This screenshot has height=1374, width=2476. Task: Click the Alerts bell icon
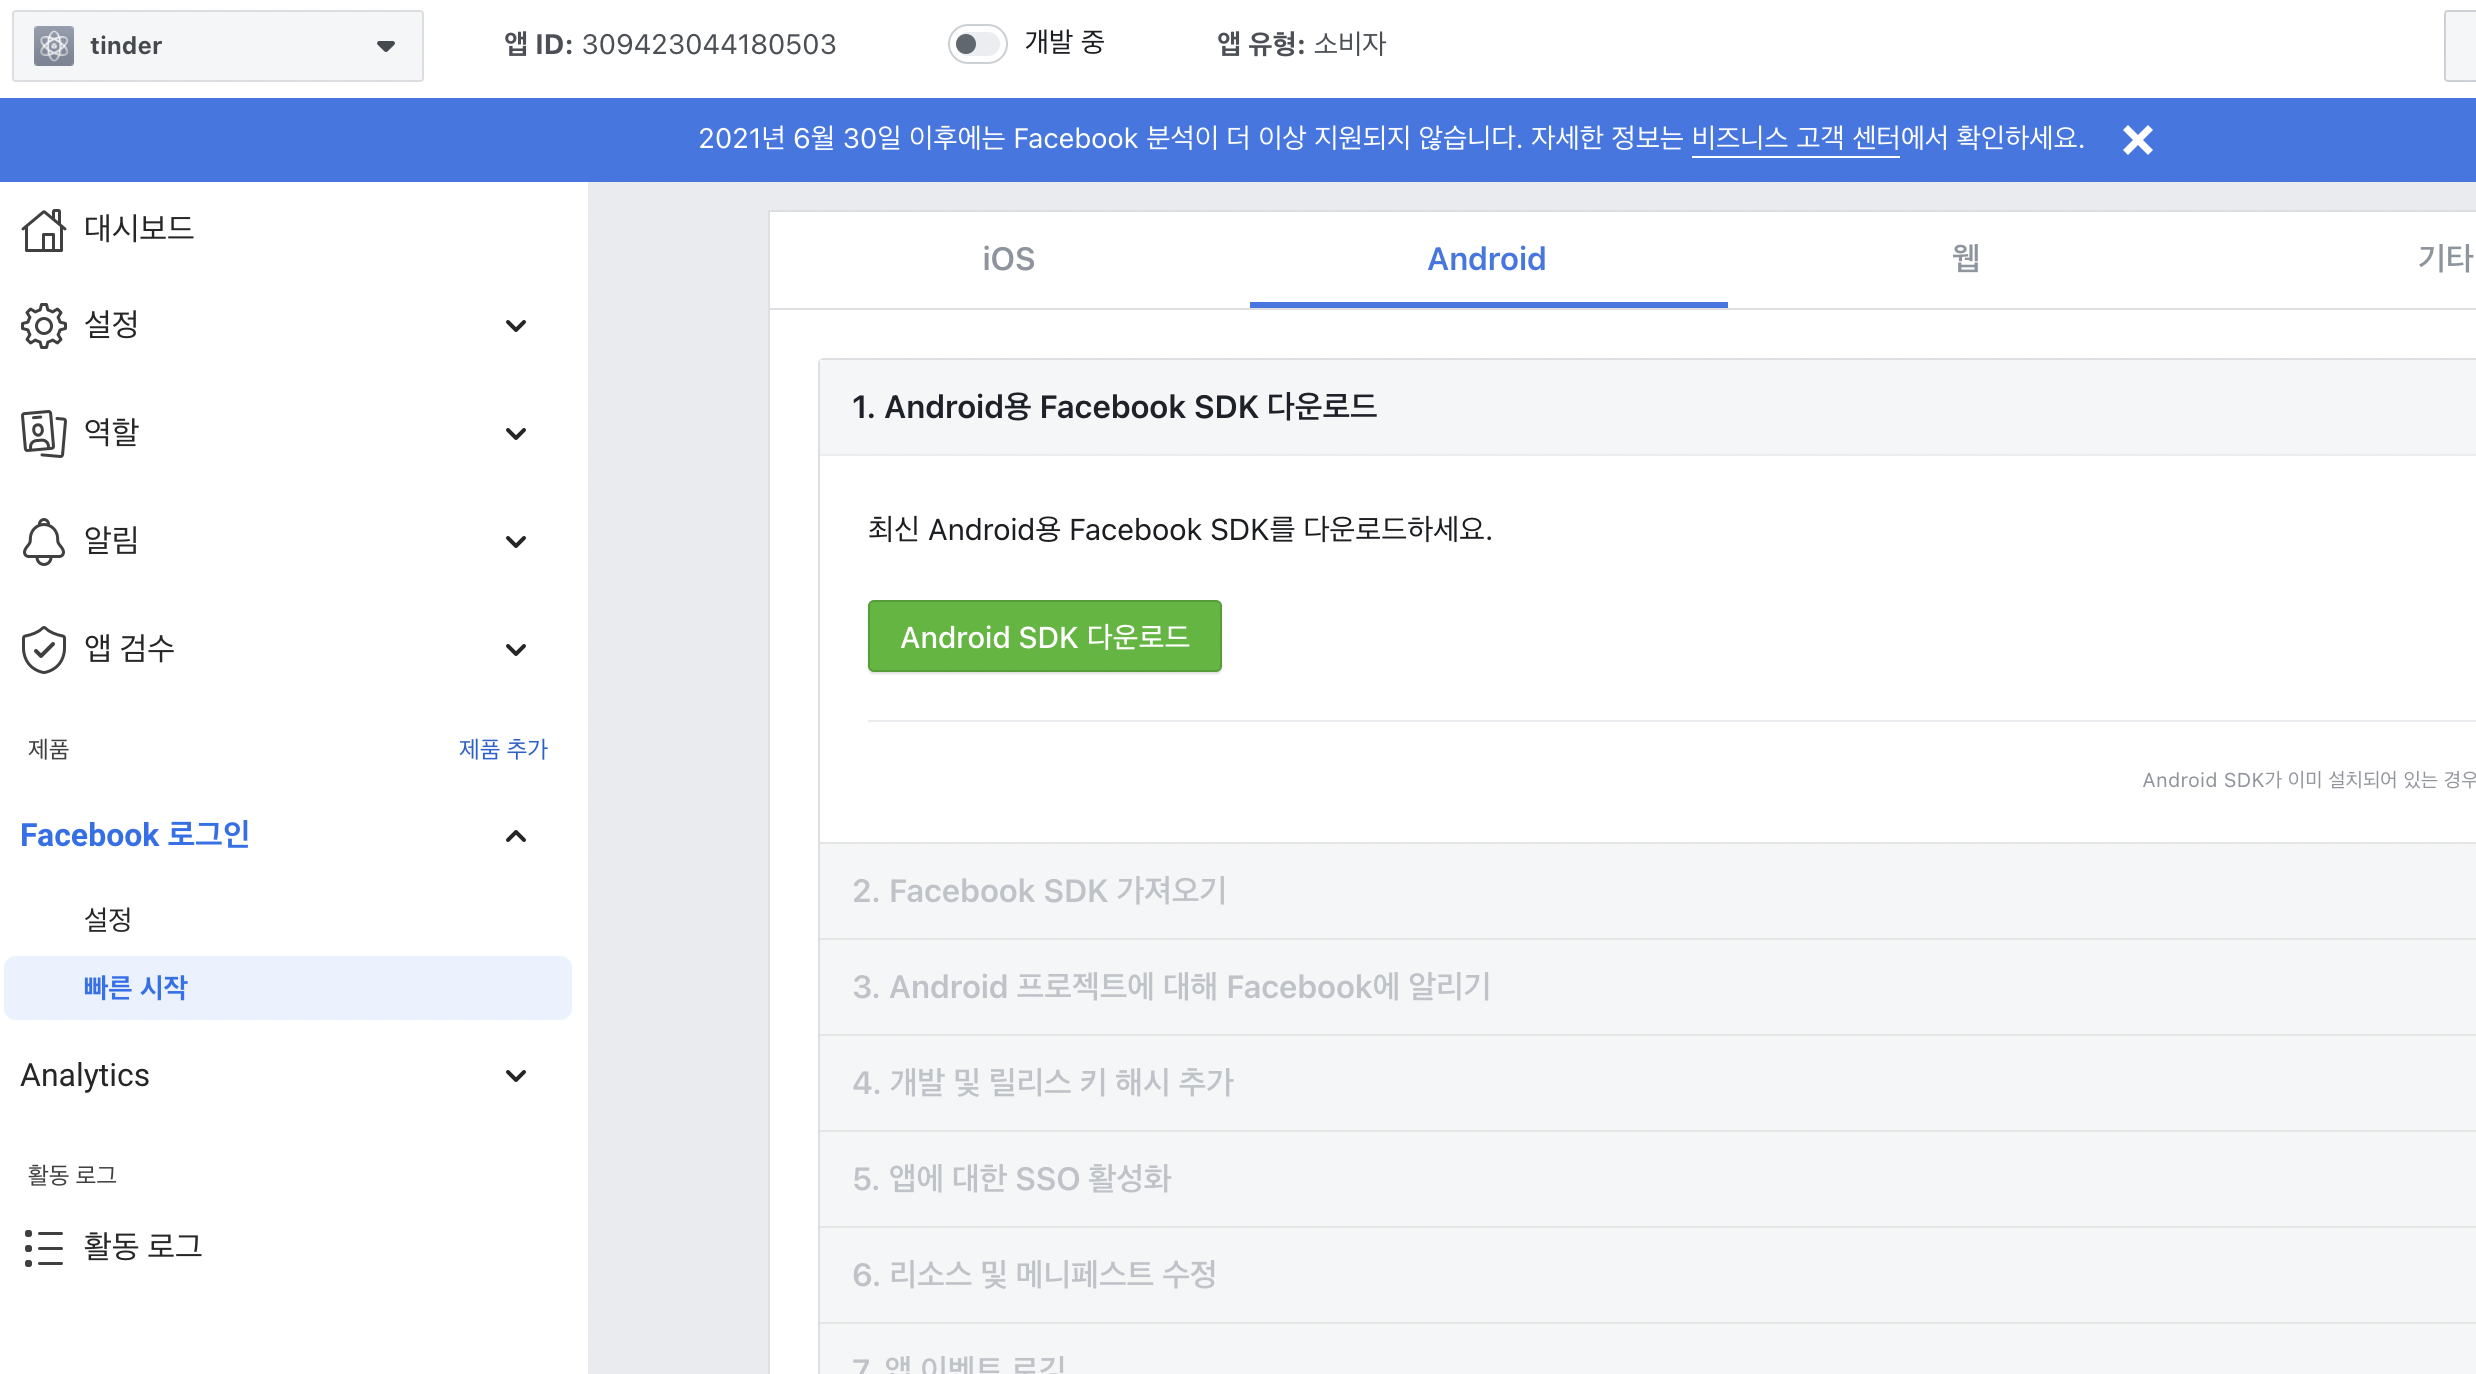[44, 541]
